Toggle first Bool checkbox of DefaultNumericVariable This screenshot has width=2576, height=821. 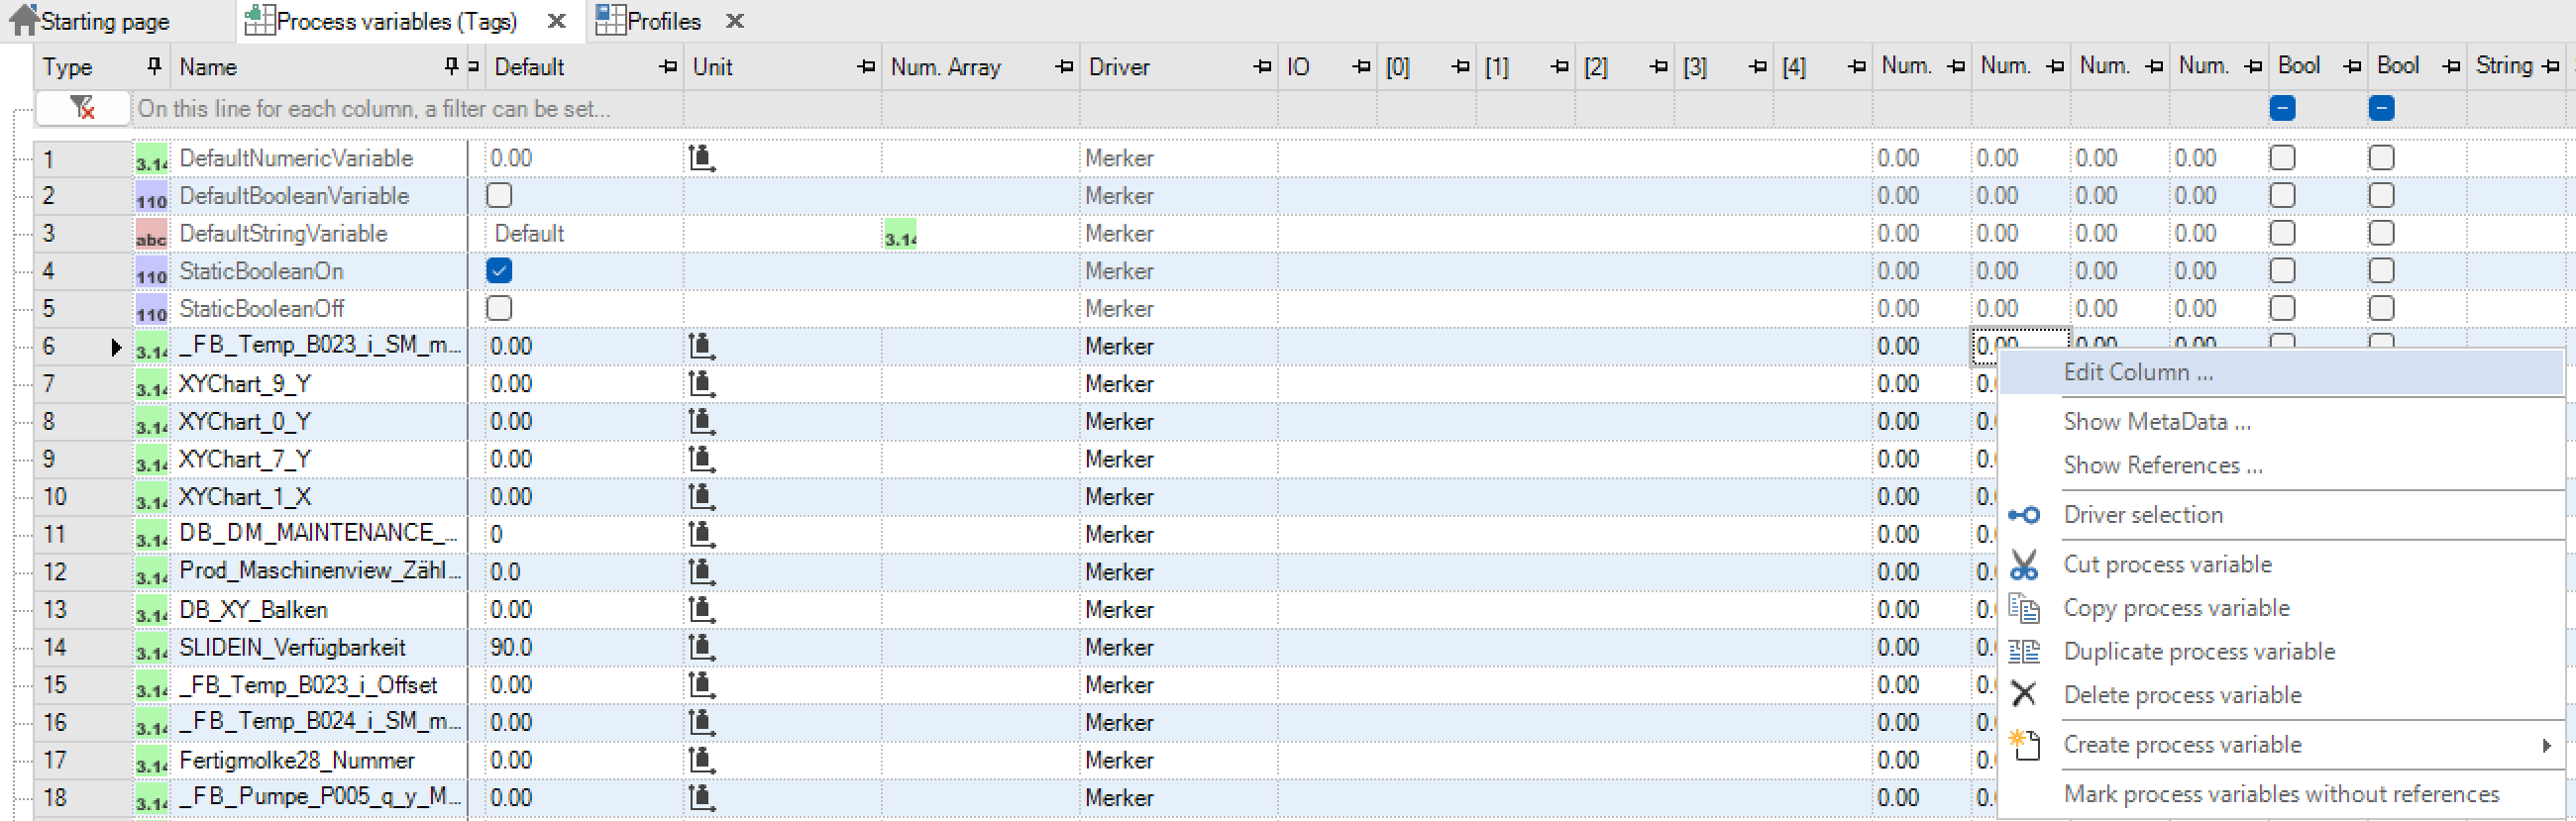[2282, 158]
